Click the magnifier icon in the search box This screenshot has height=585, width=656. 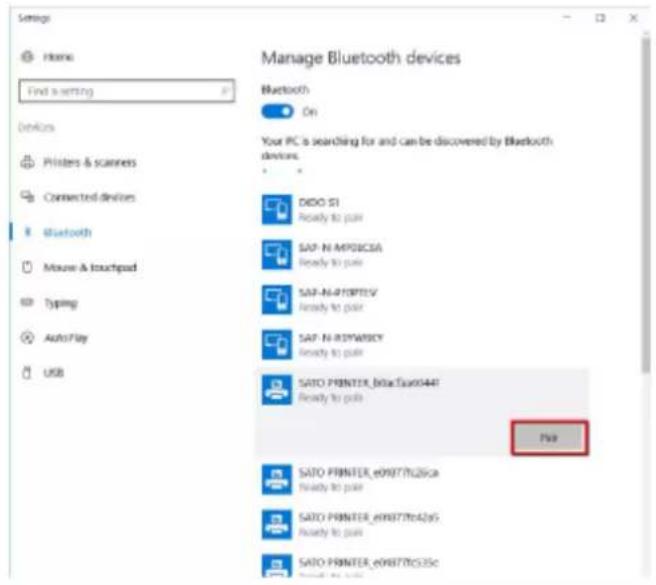tap(225, 90)
